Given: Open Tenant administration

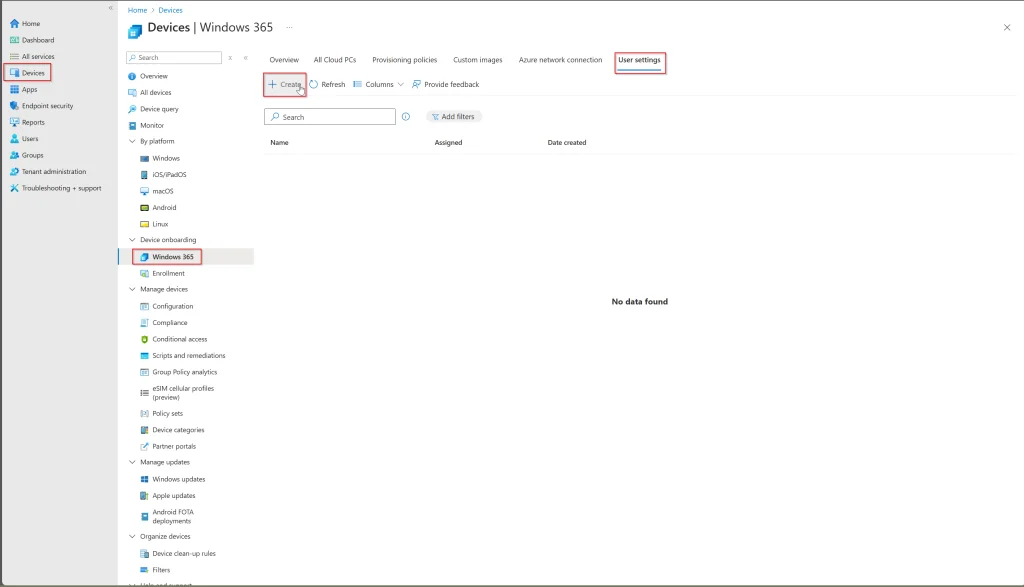Looking at the screenshot, I should 48,172.
